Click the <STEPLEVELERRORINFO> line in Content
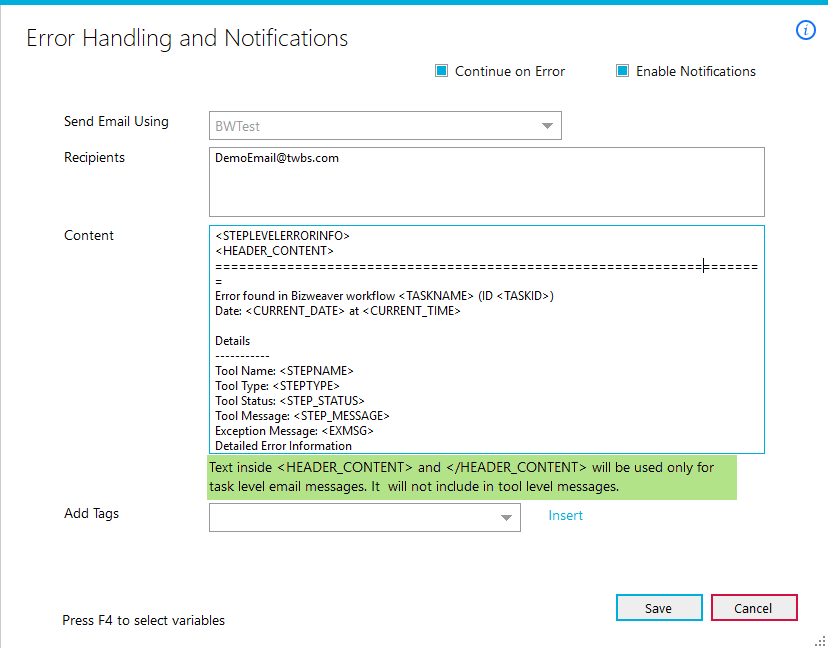Image resolution: width=828 pixels, height=648 pixels. 283,236
